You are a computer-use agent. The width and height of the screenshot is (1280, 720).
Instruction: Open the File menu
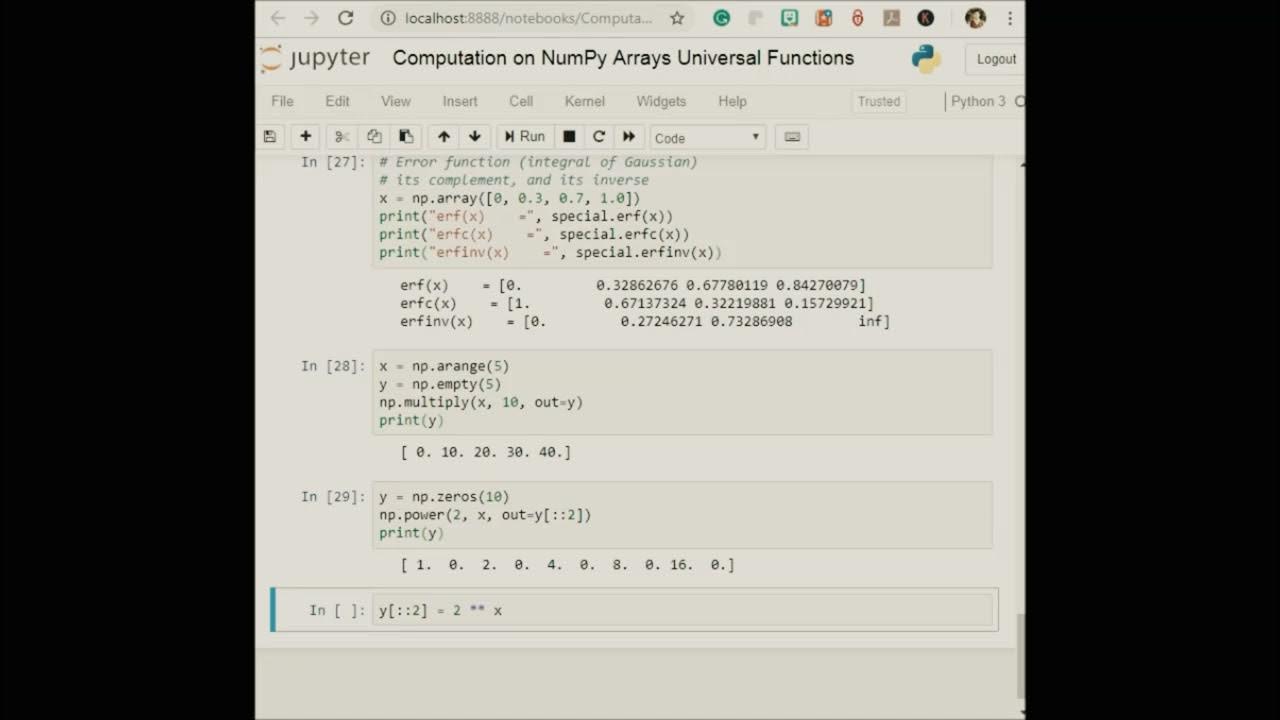click(x=282, y=101)
